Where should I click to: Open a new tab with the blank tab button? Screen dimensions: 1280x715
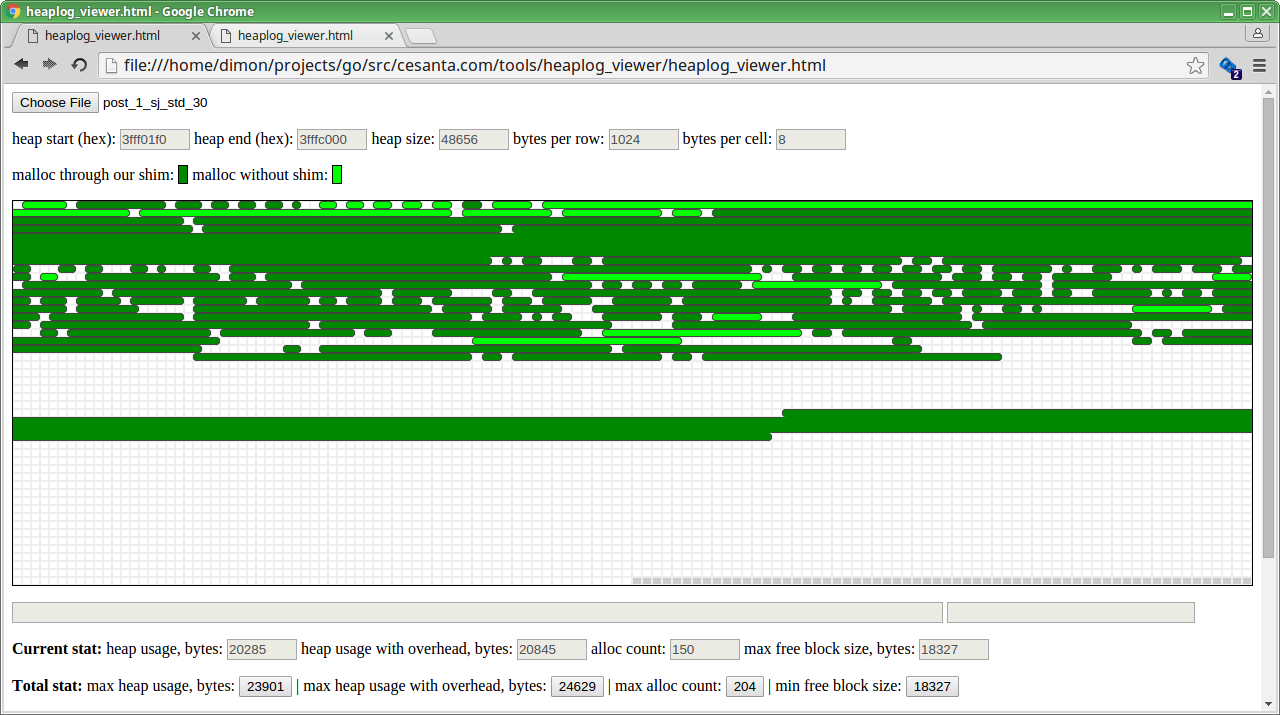(421, 37)
